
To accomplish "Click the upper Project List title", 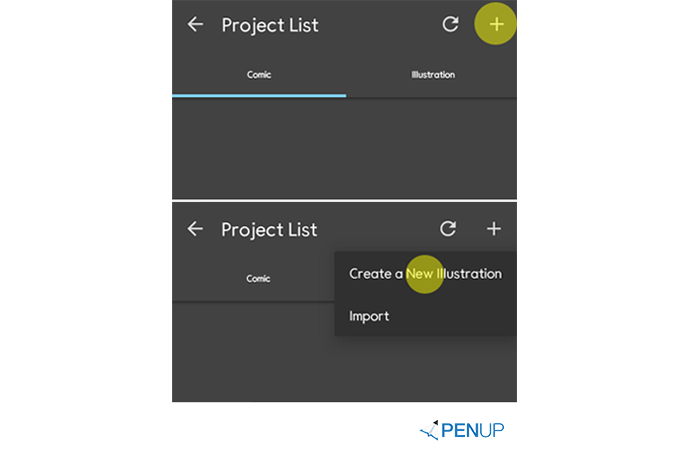I will pos(270,25).
